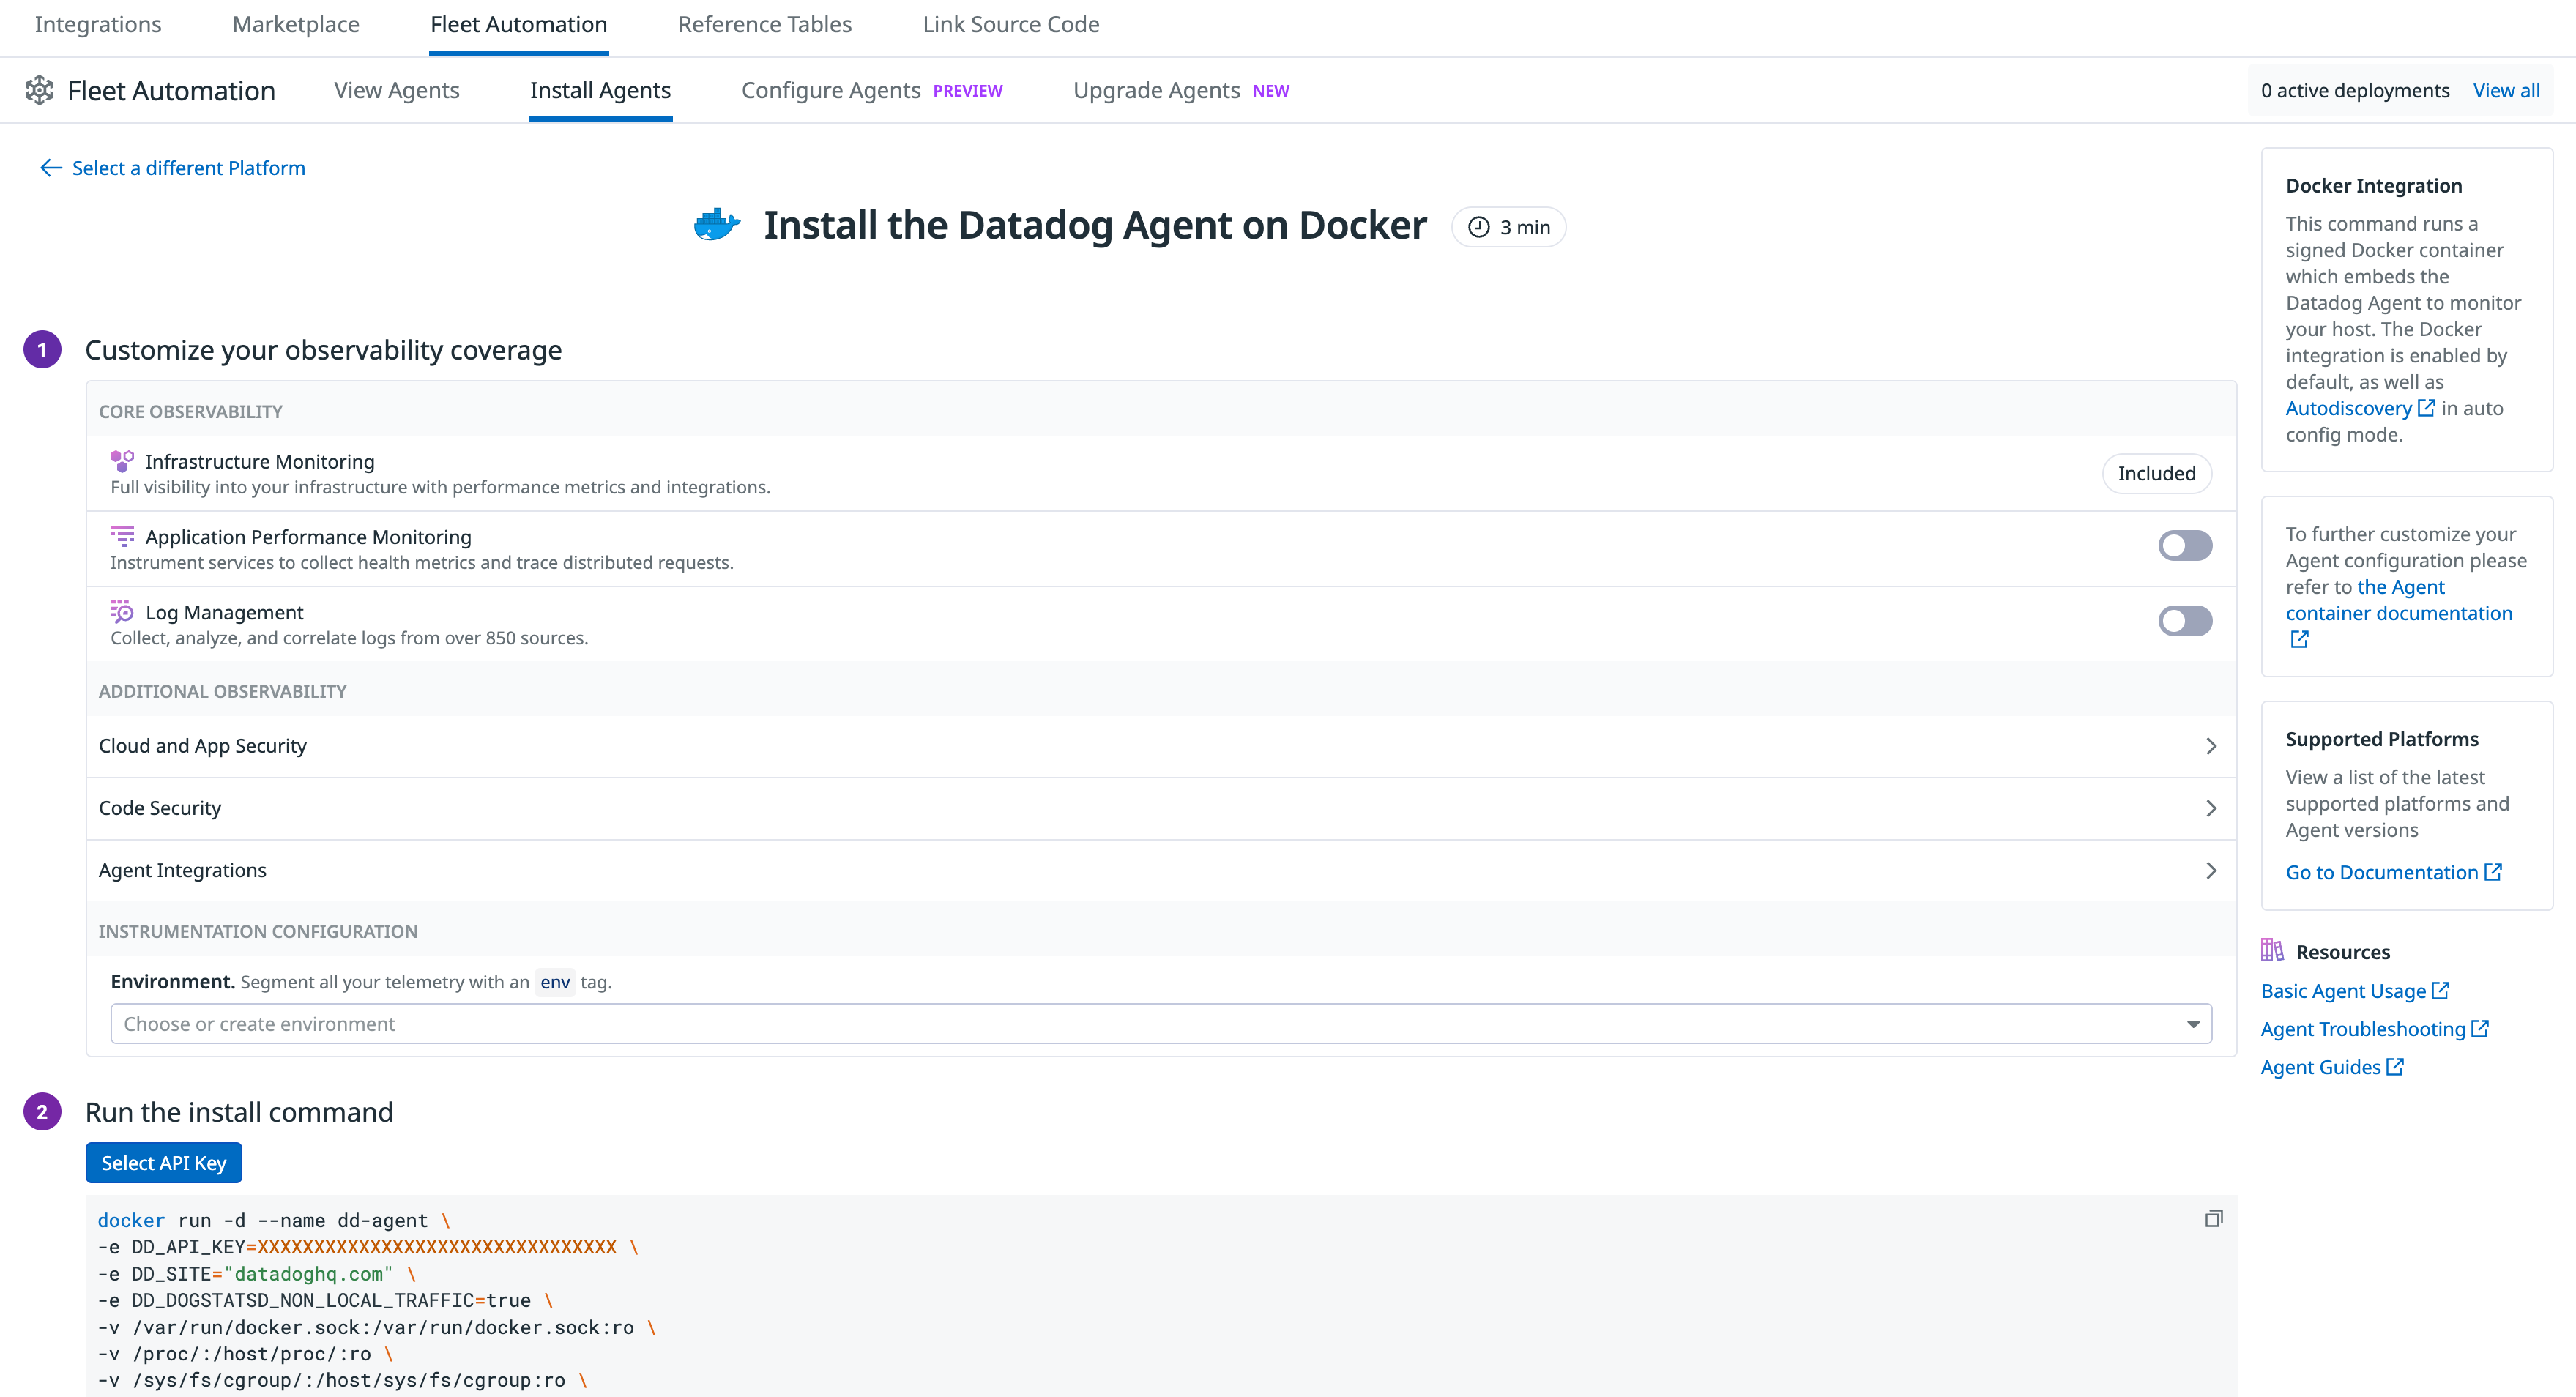Click the Resources books icon

pos(2272,951)
